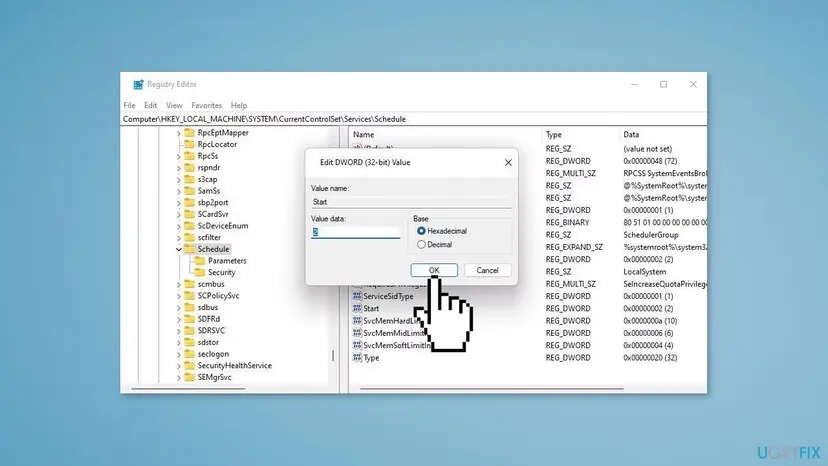Click the SDFRd folder icon
828x466 pixels.
pos(189,319)
